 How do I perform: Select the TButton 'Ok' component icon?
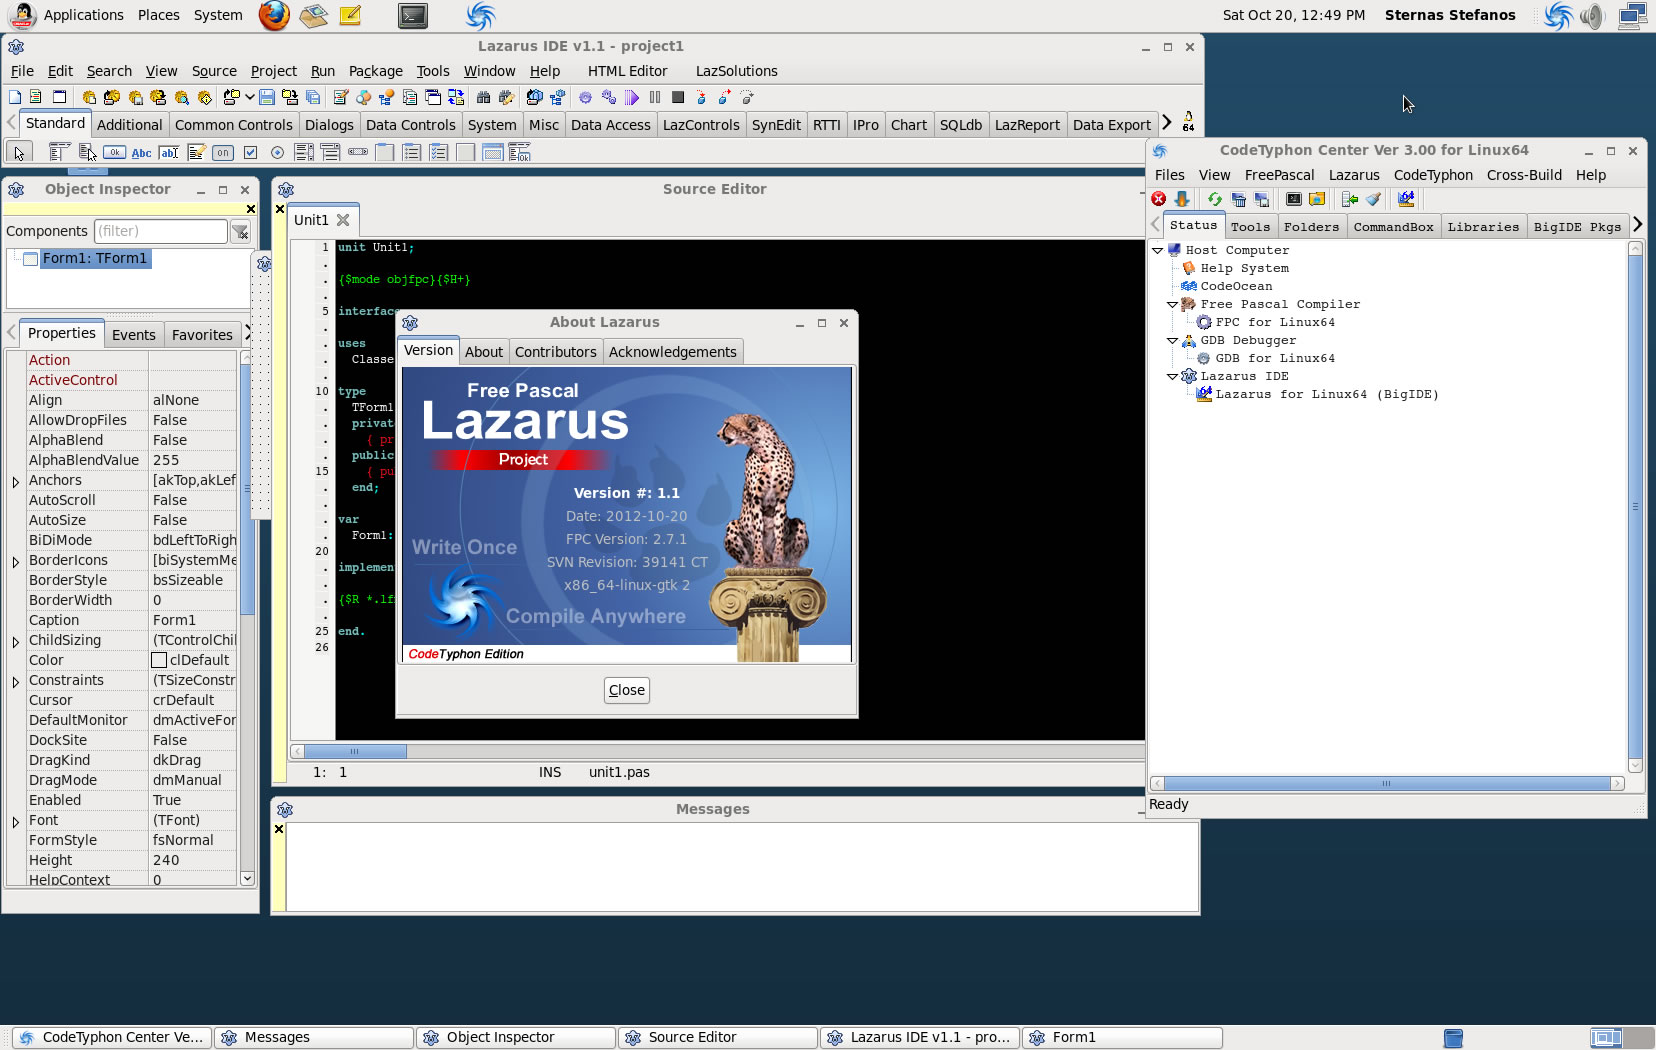click(114, 152)
